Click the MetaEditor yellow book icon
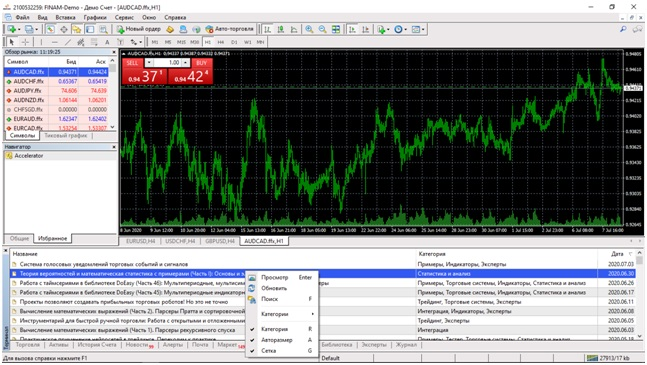647x365 pixels. [170, 29]
